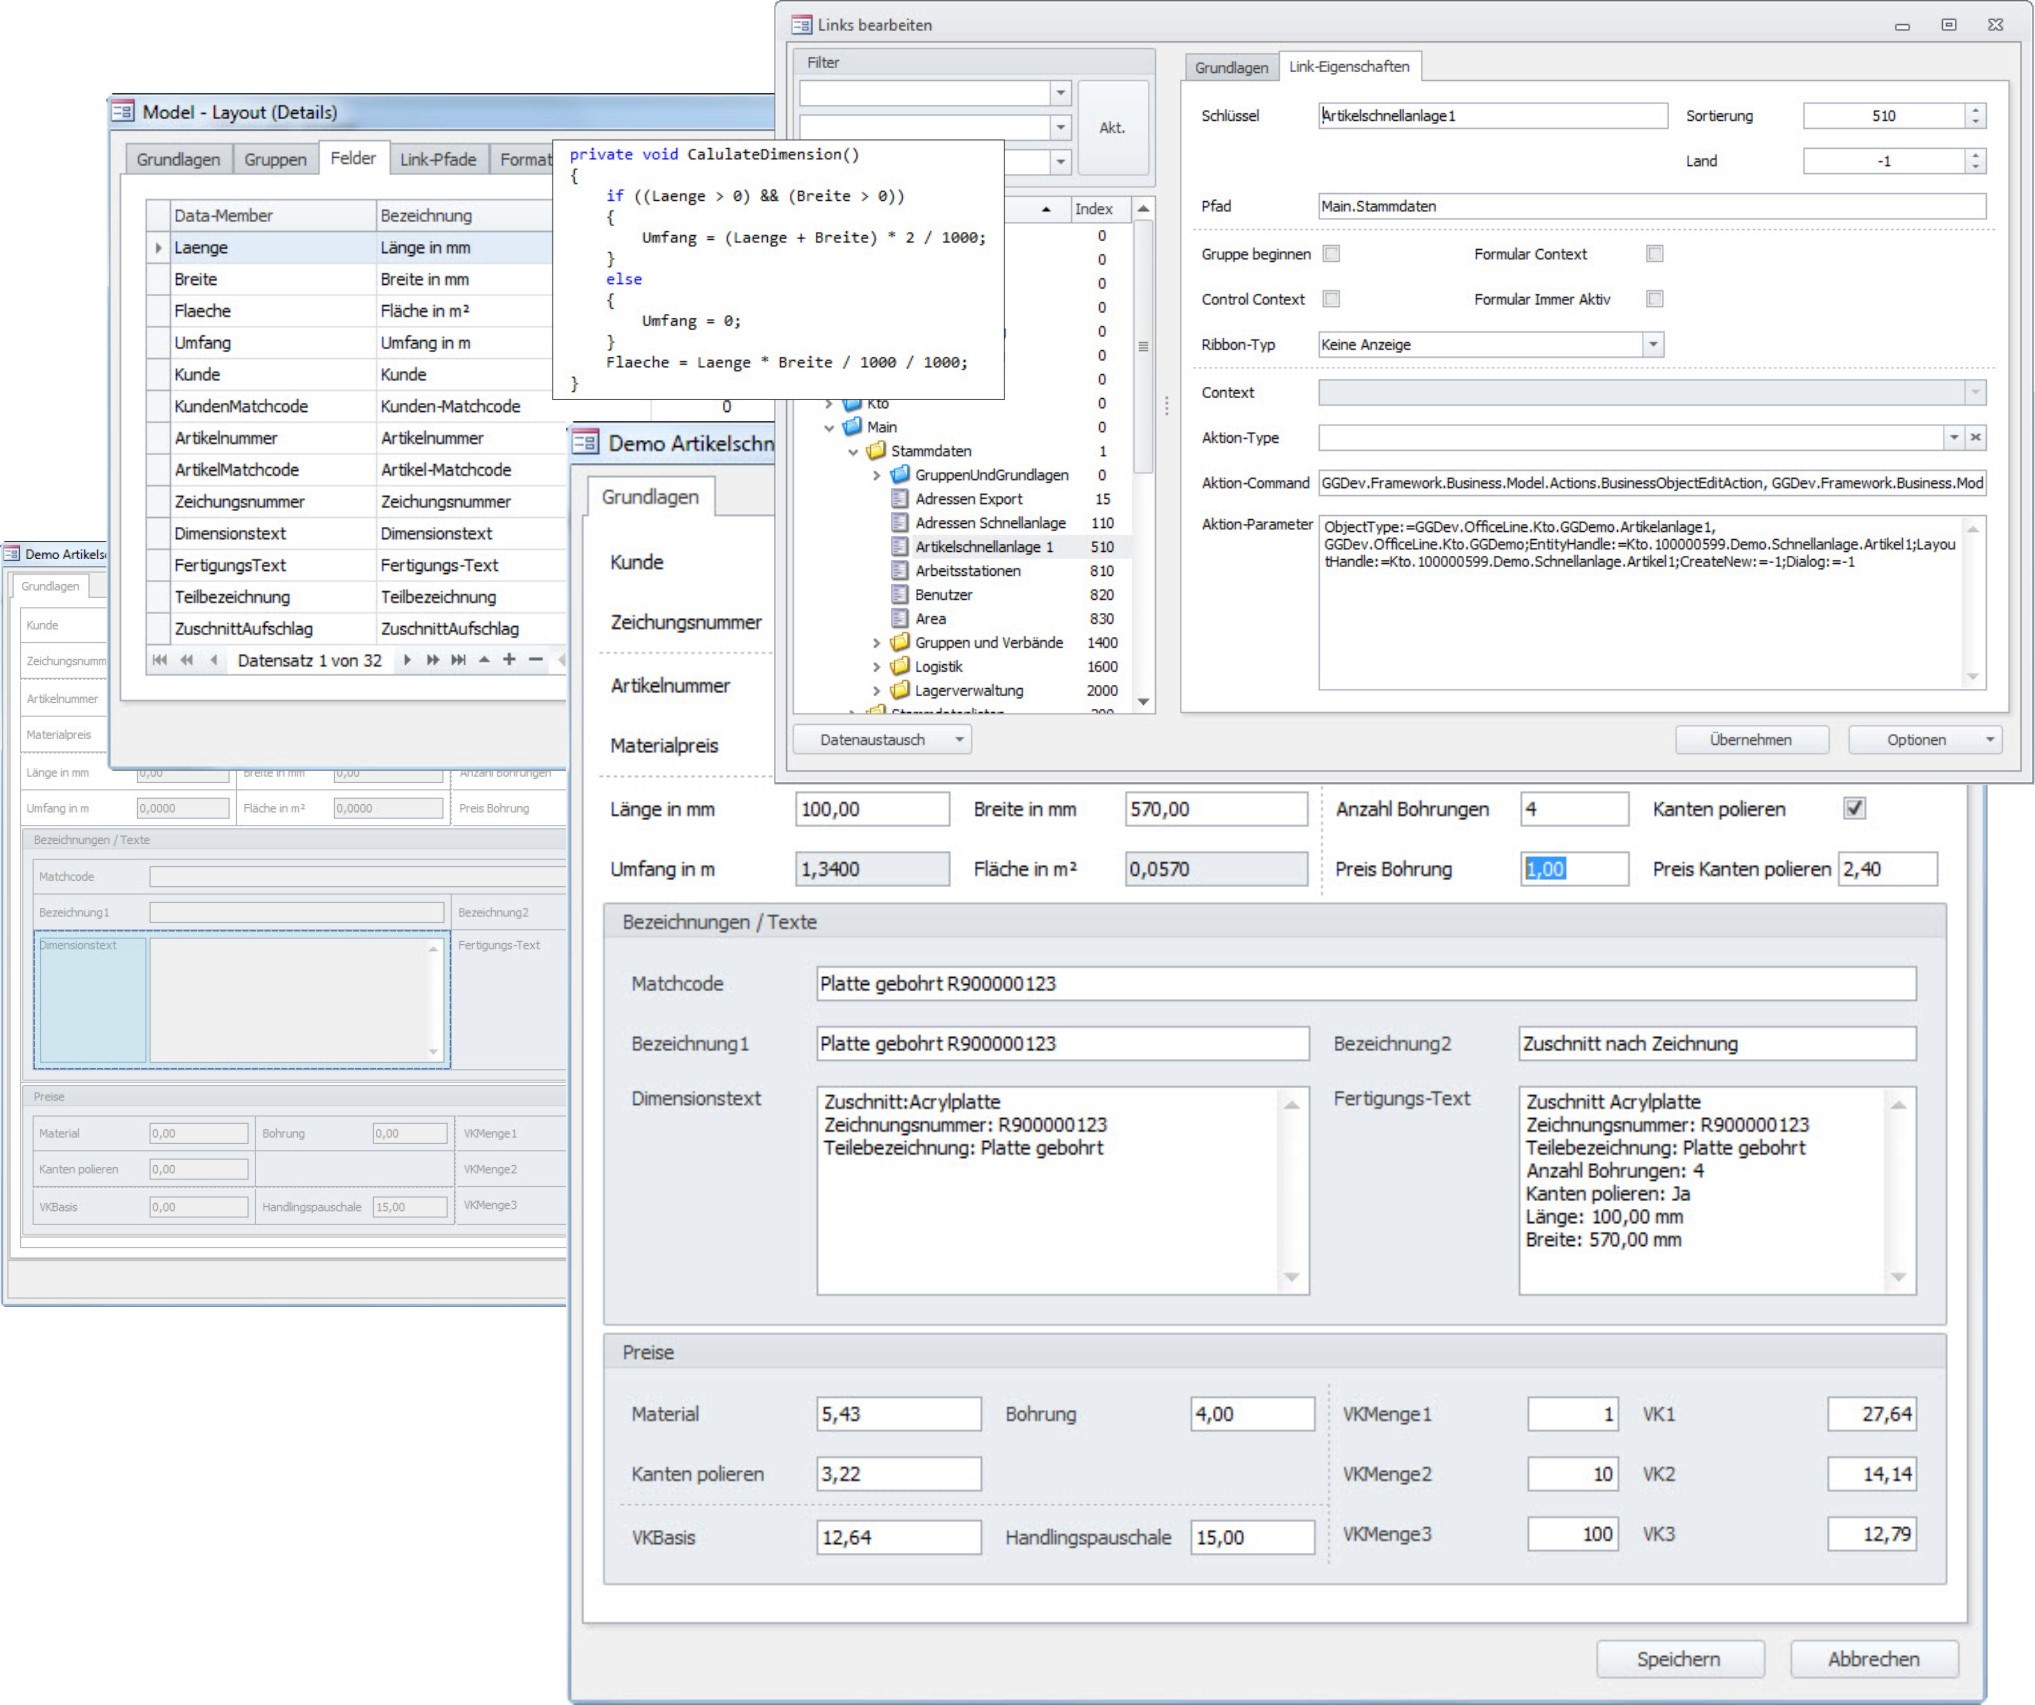Go to the next record arrow
The height and width of the screenshot is (1705, 2035).
tap(407, 660)
